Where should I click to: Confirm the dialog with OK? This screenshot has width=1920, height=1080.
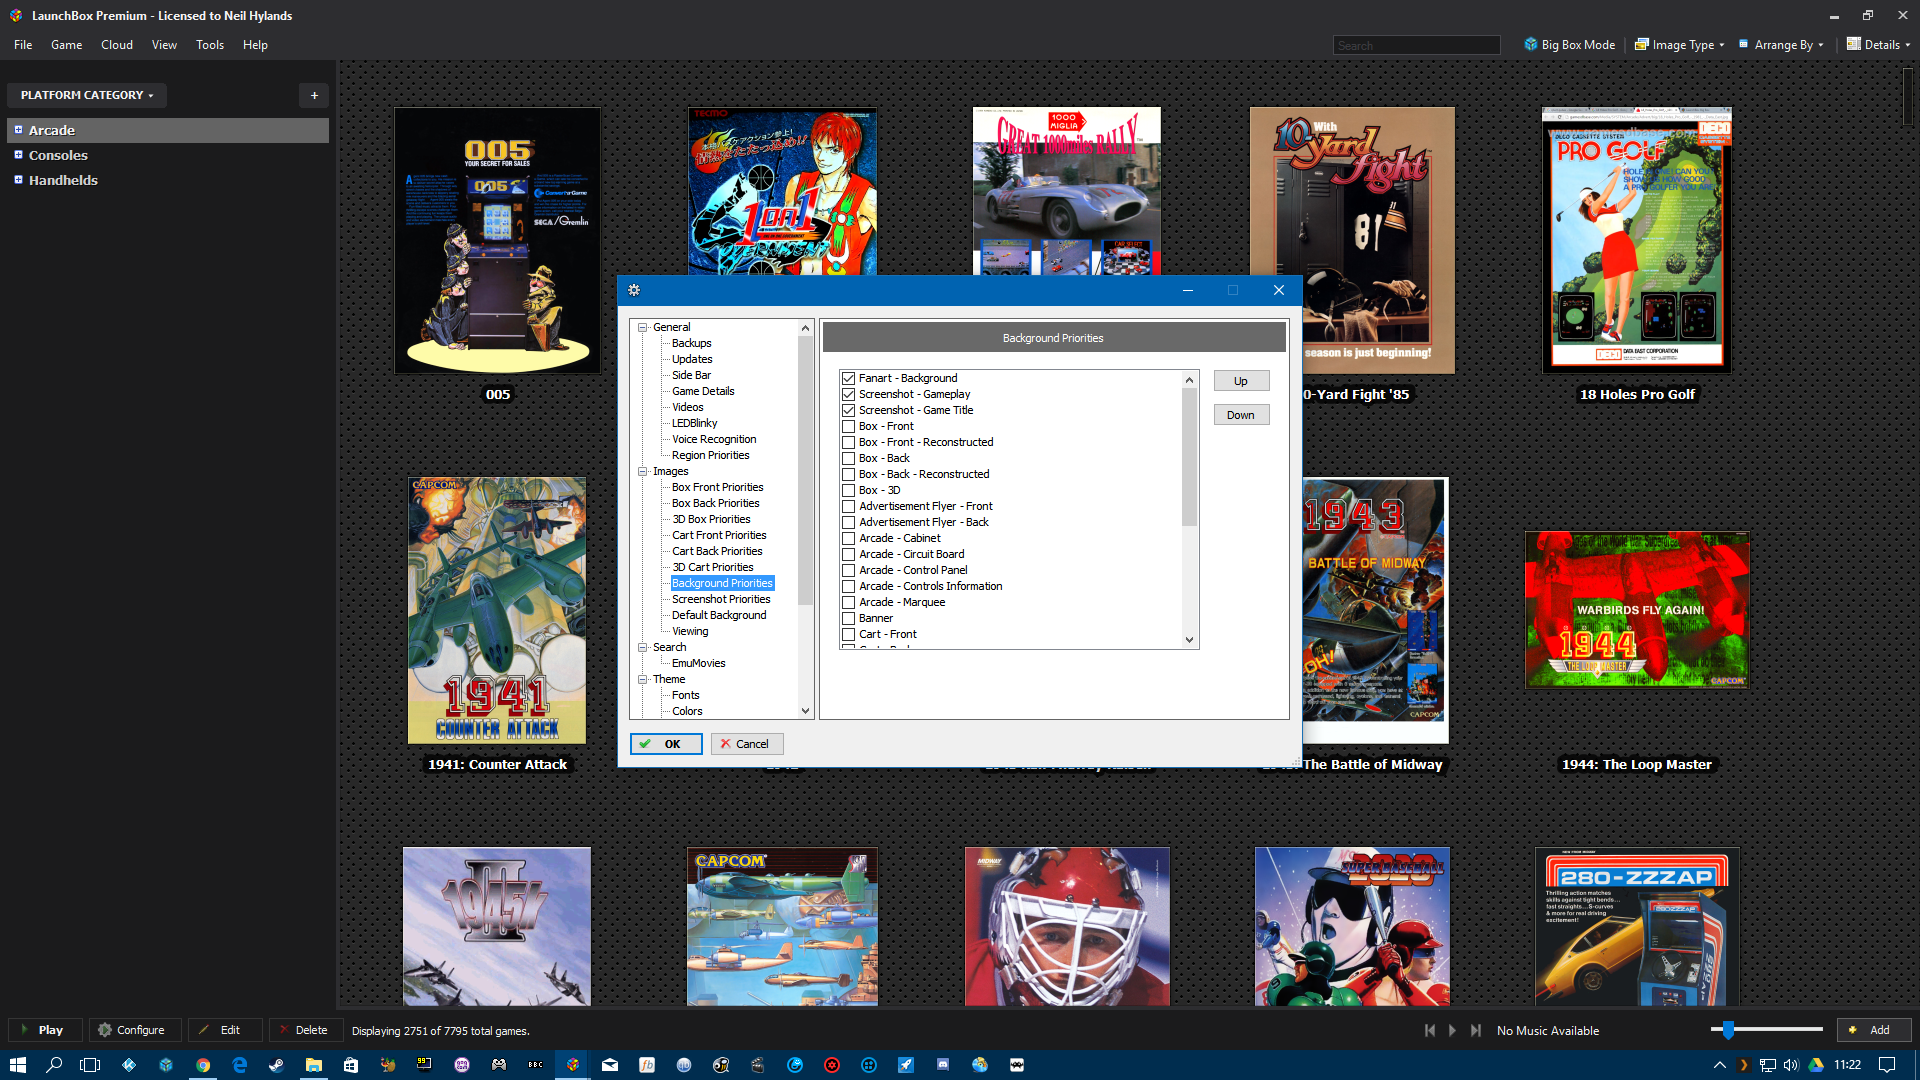click(x=666, y=744)
